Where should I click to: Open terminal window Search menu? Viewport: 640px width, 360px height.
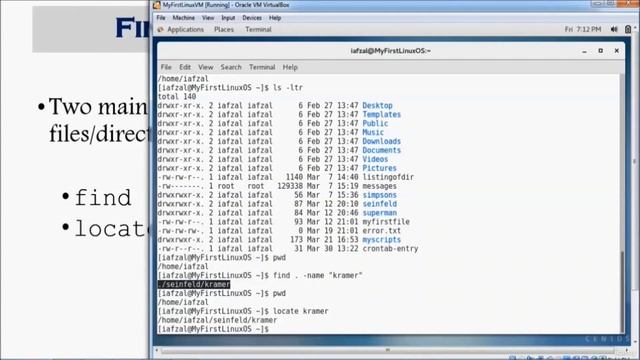pos(231,67)
